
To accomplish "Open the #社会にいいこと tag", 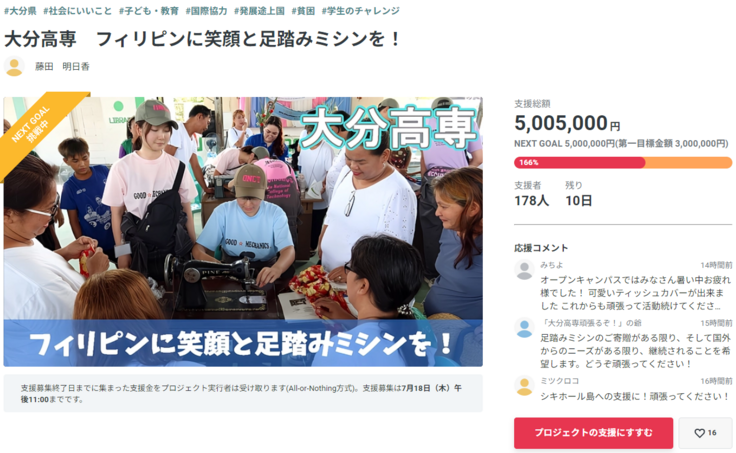I will pyautogui.click(x=78, y=11).
